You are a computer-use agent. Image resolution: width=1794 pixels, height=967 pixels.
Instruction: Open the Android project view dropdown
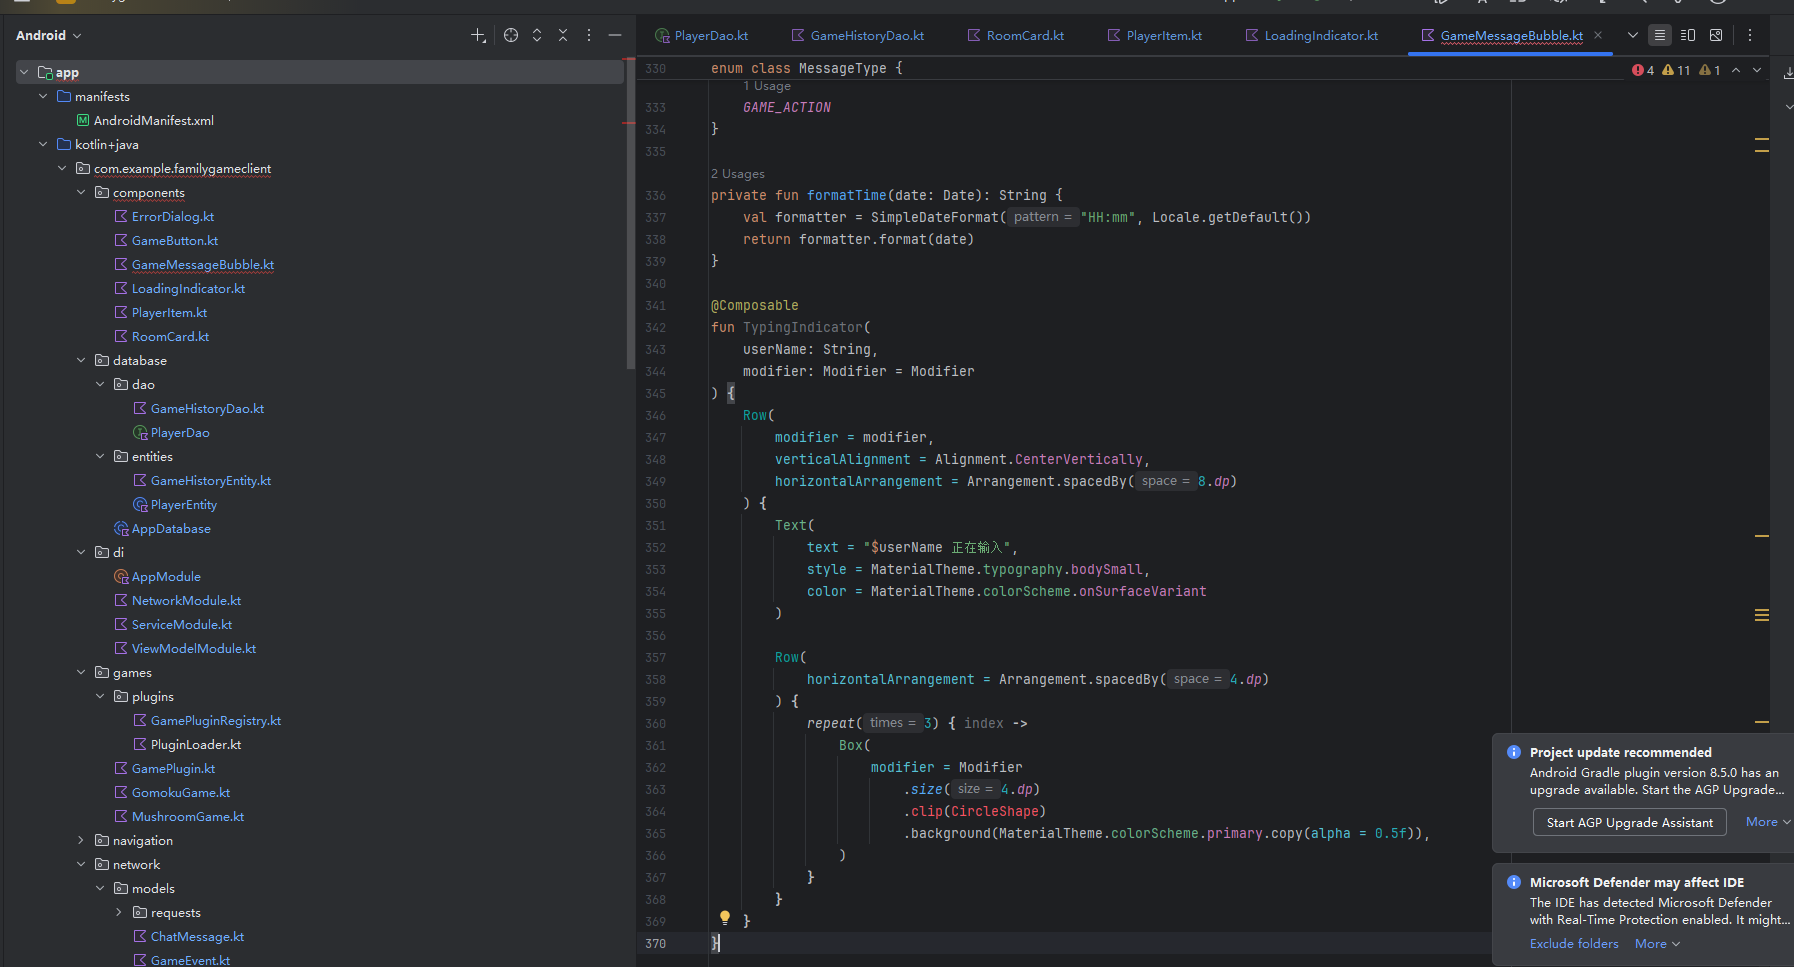48,35
